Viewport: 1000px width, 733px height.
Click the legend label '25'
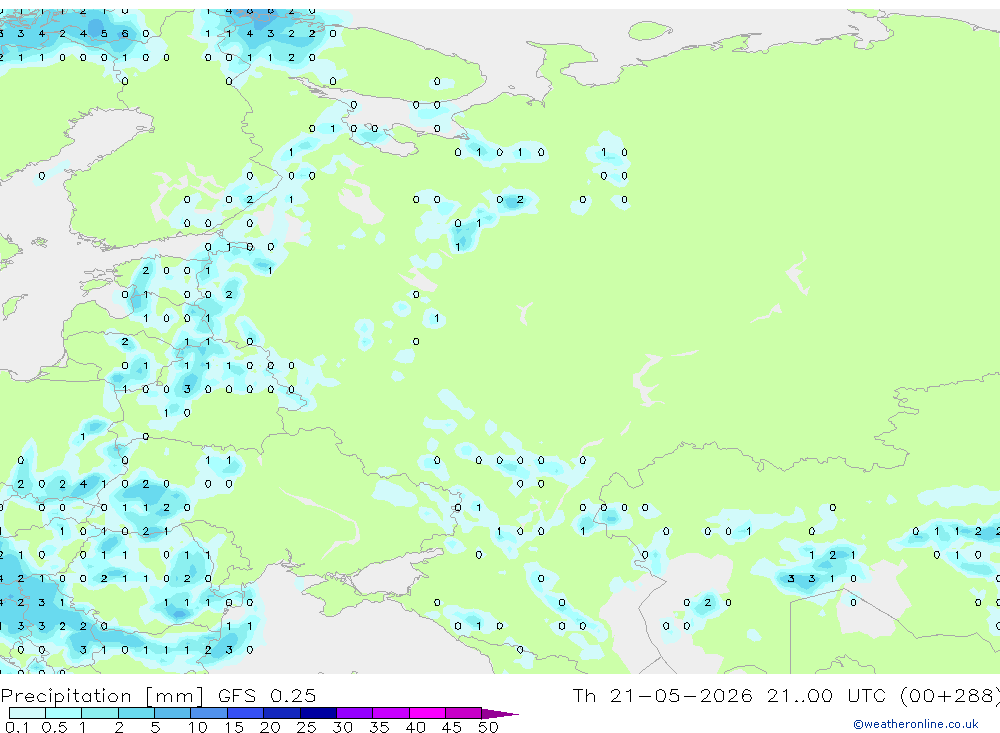306,727
